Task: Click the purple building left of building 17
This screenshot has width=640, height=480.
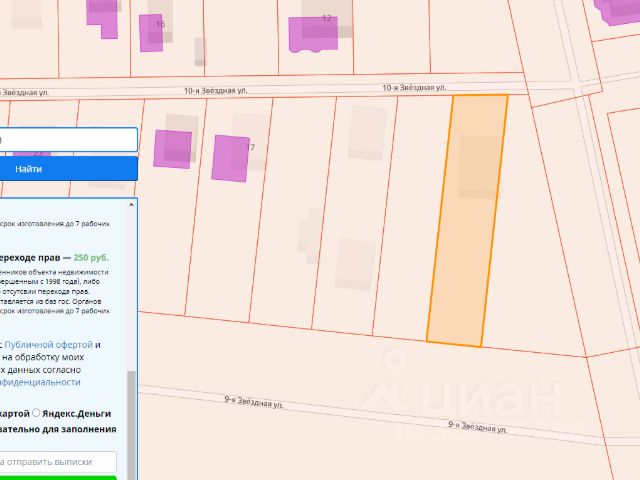Action: (x=173, y=149)
